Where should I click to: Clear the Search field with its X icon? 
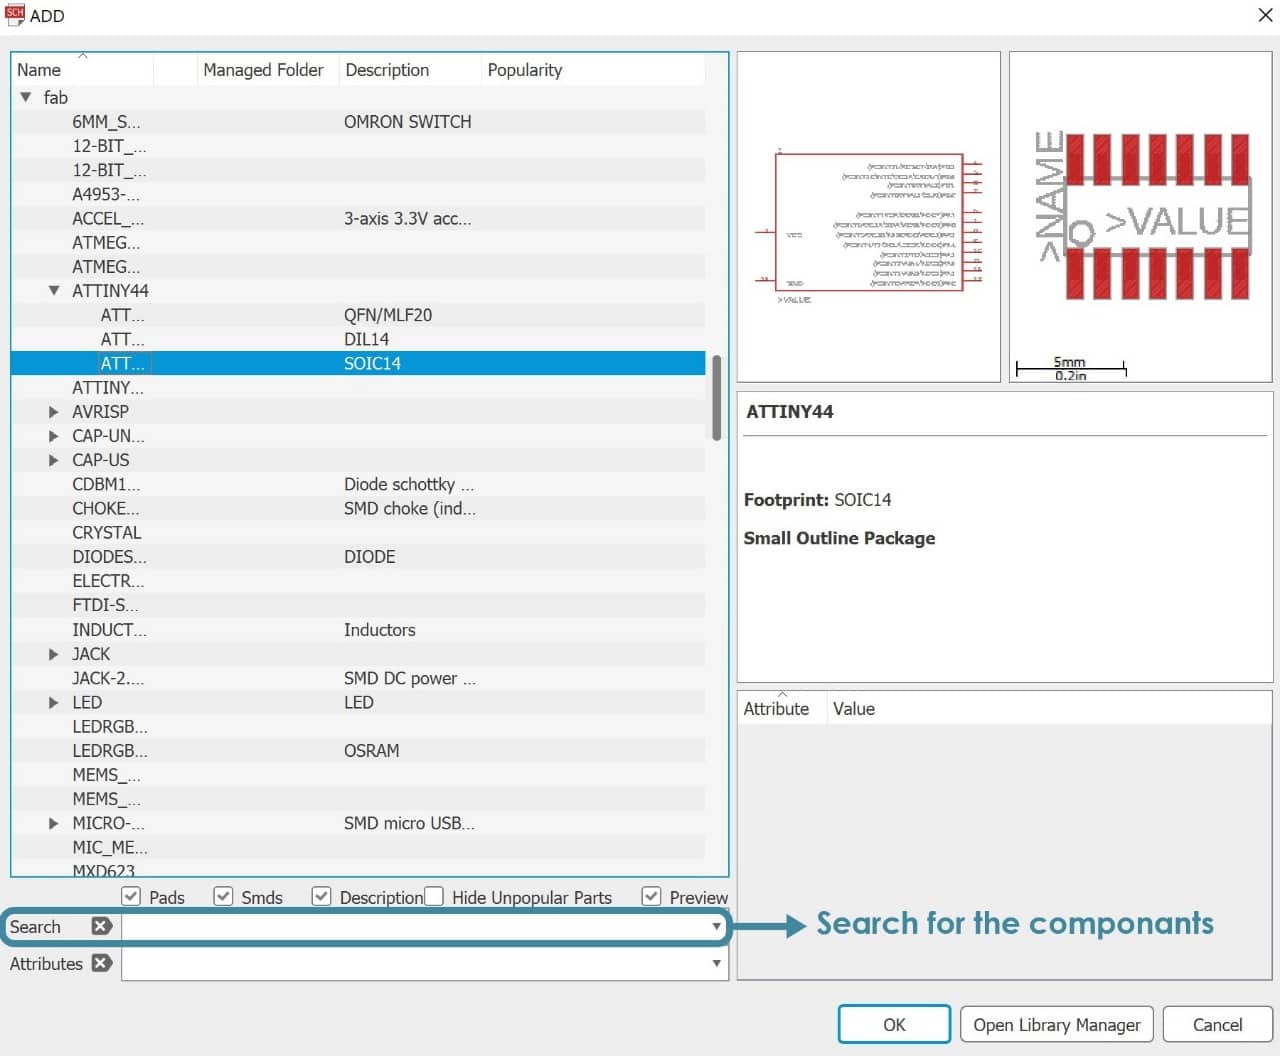pyautogui.click(x=101, y=926)
